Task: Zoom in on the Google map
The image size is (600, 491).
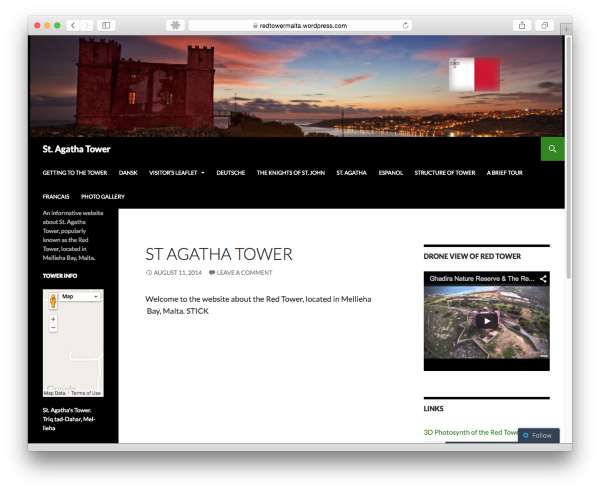Action: click(53, 318)
